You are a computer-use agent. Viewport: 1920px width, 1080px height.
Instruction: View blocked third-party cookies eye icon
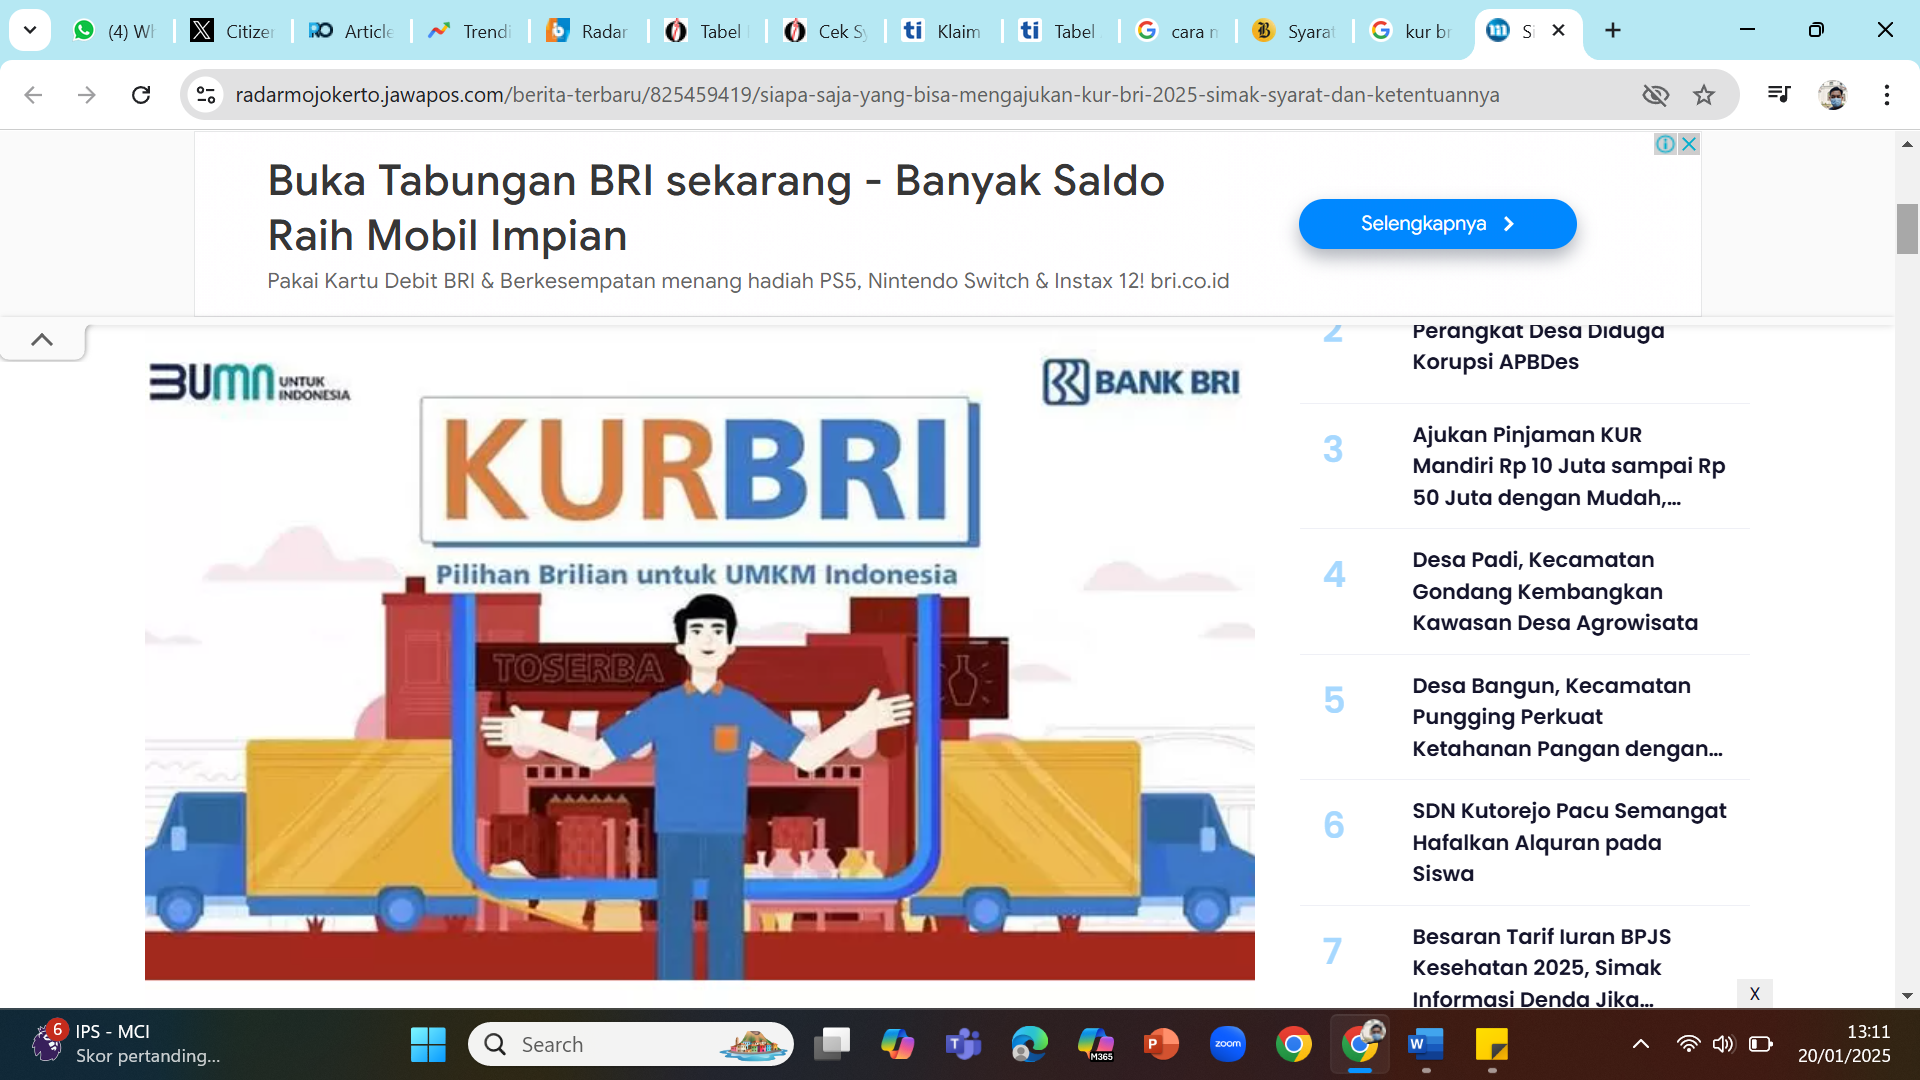[x=1657, y=95]
